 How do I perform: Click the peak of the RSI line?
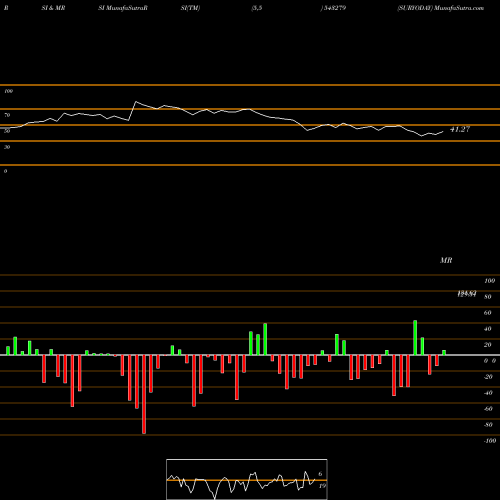(136, 101)
